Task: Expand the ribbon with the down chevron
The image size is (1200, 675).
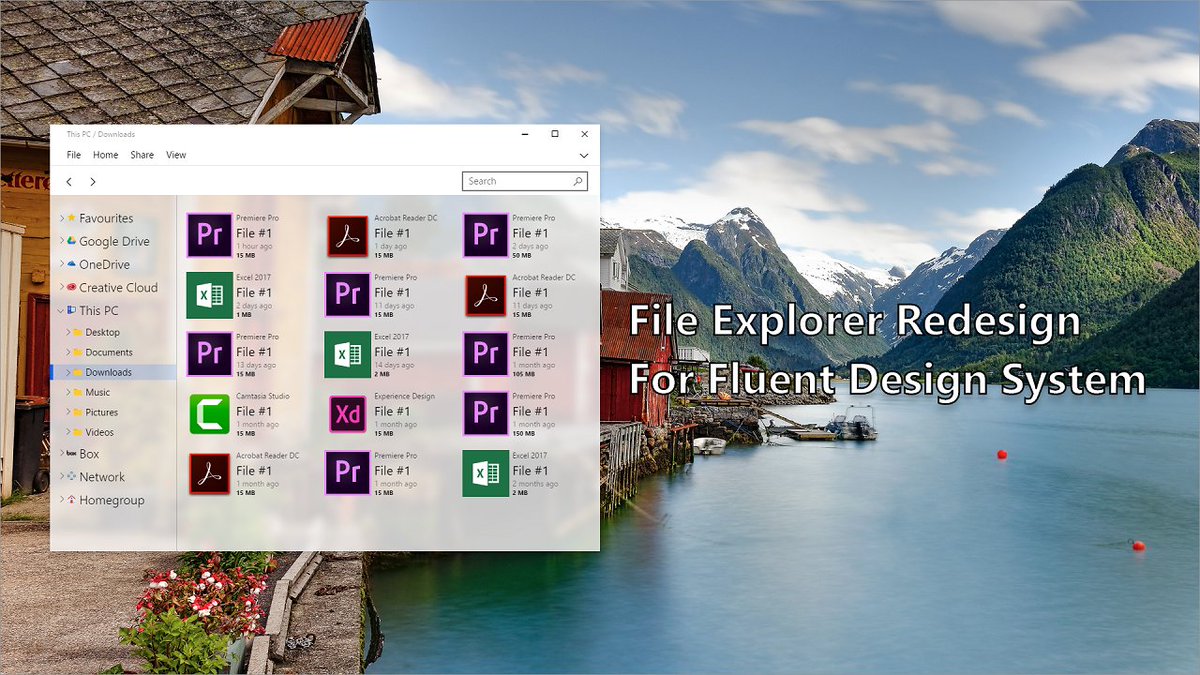Action: pos(584,156)
